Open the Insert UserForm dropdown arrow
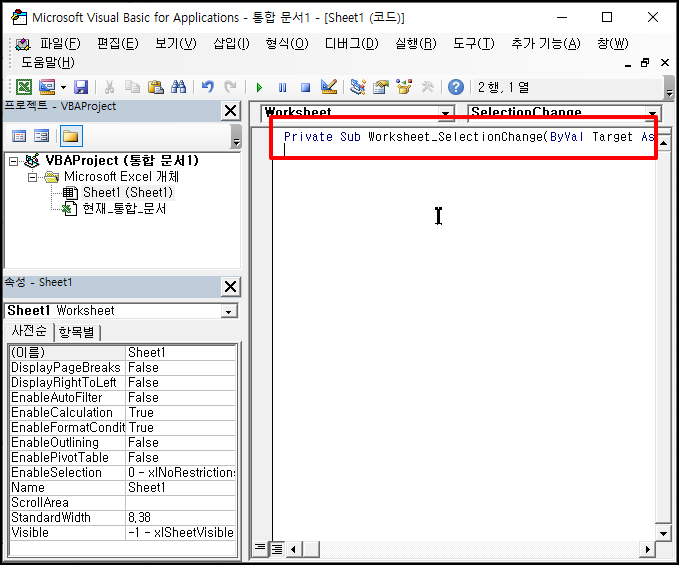 (63, 87)
